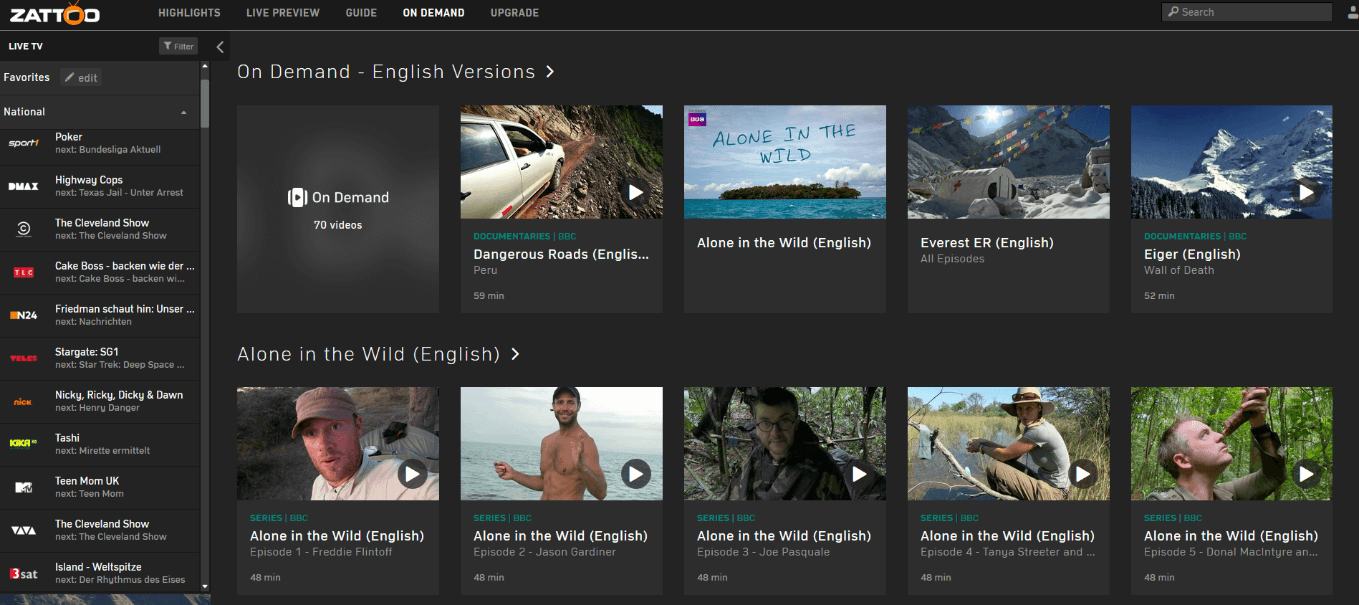Select Island - Weltspitze program row

point(100,573)
